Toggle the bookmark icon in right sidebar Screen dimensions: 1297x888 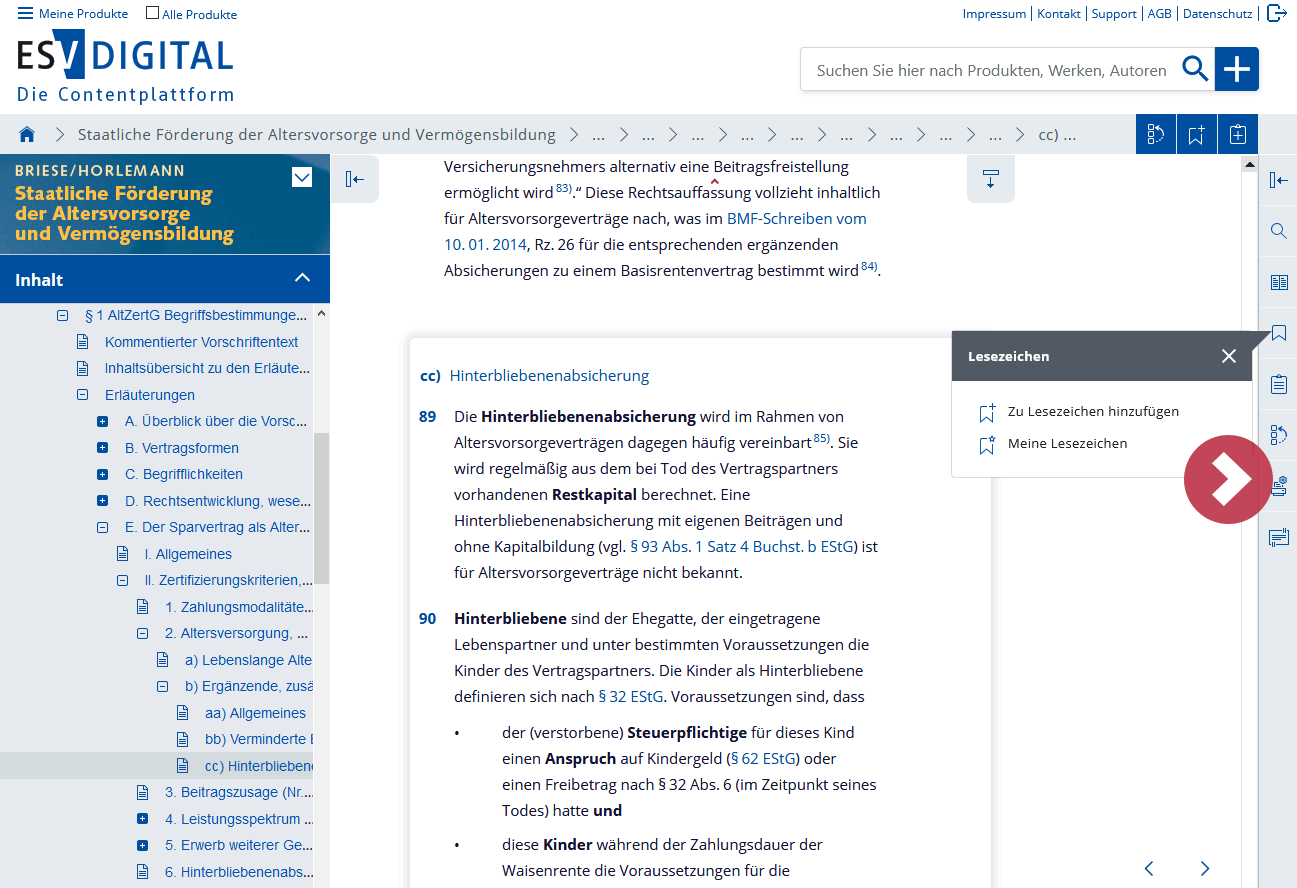coord(1278,333)
